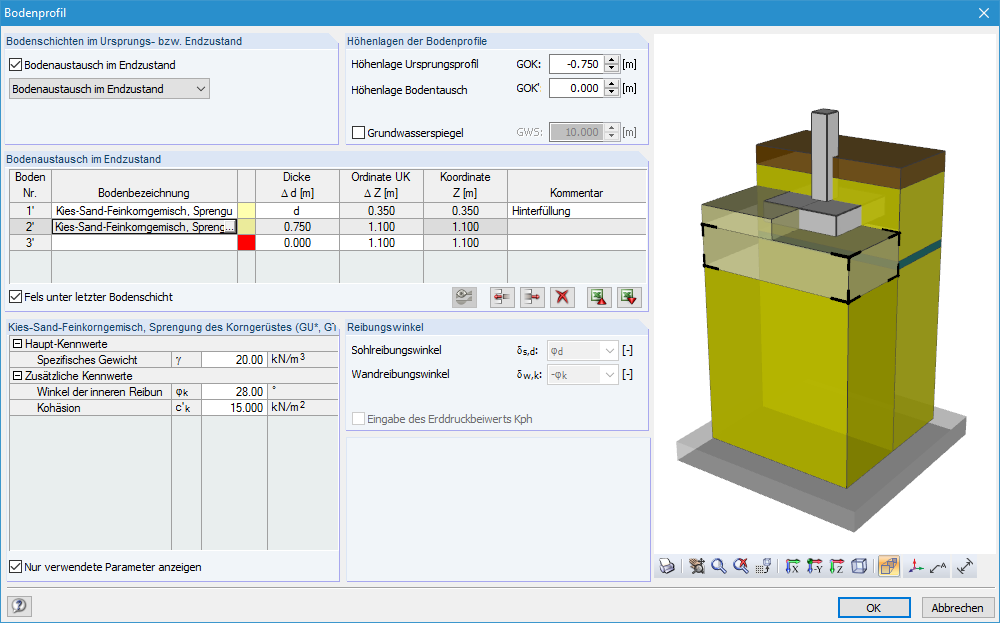Decrease Höhenlage Bodentausch GOK' value
Image resolution: width=1000 pixels, height=623 pixels.
[x=612, y=92]
